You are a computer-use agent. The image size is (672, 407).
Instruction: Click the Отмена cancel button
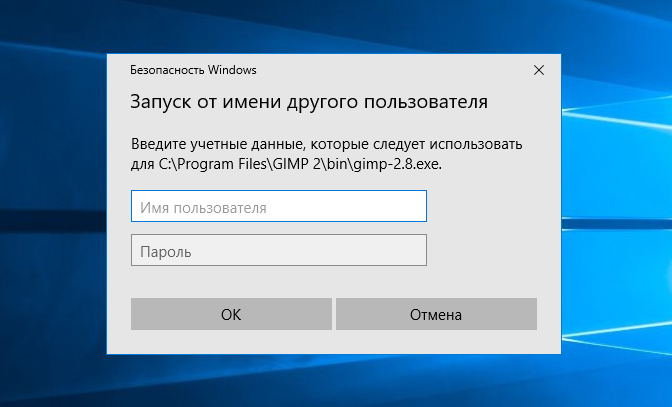coord(436,314)
